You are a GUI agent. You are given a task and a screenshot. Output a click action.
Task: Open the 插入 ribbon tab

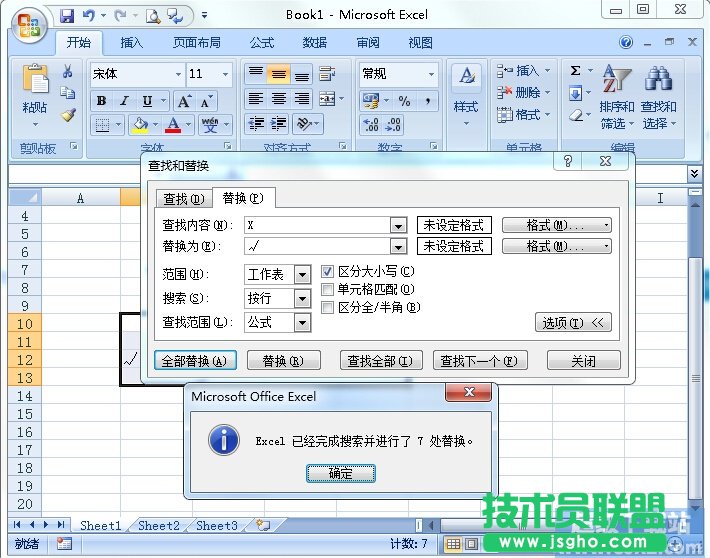coord(132,43)
